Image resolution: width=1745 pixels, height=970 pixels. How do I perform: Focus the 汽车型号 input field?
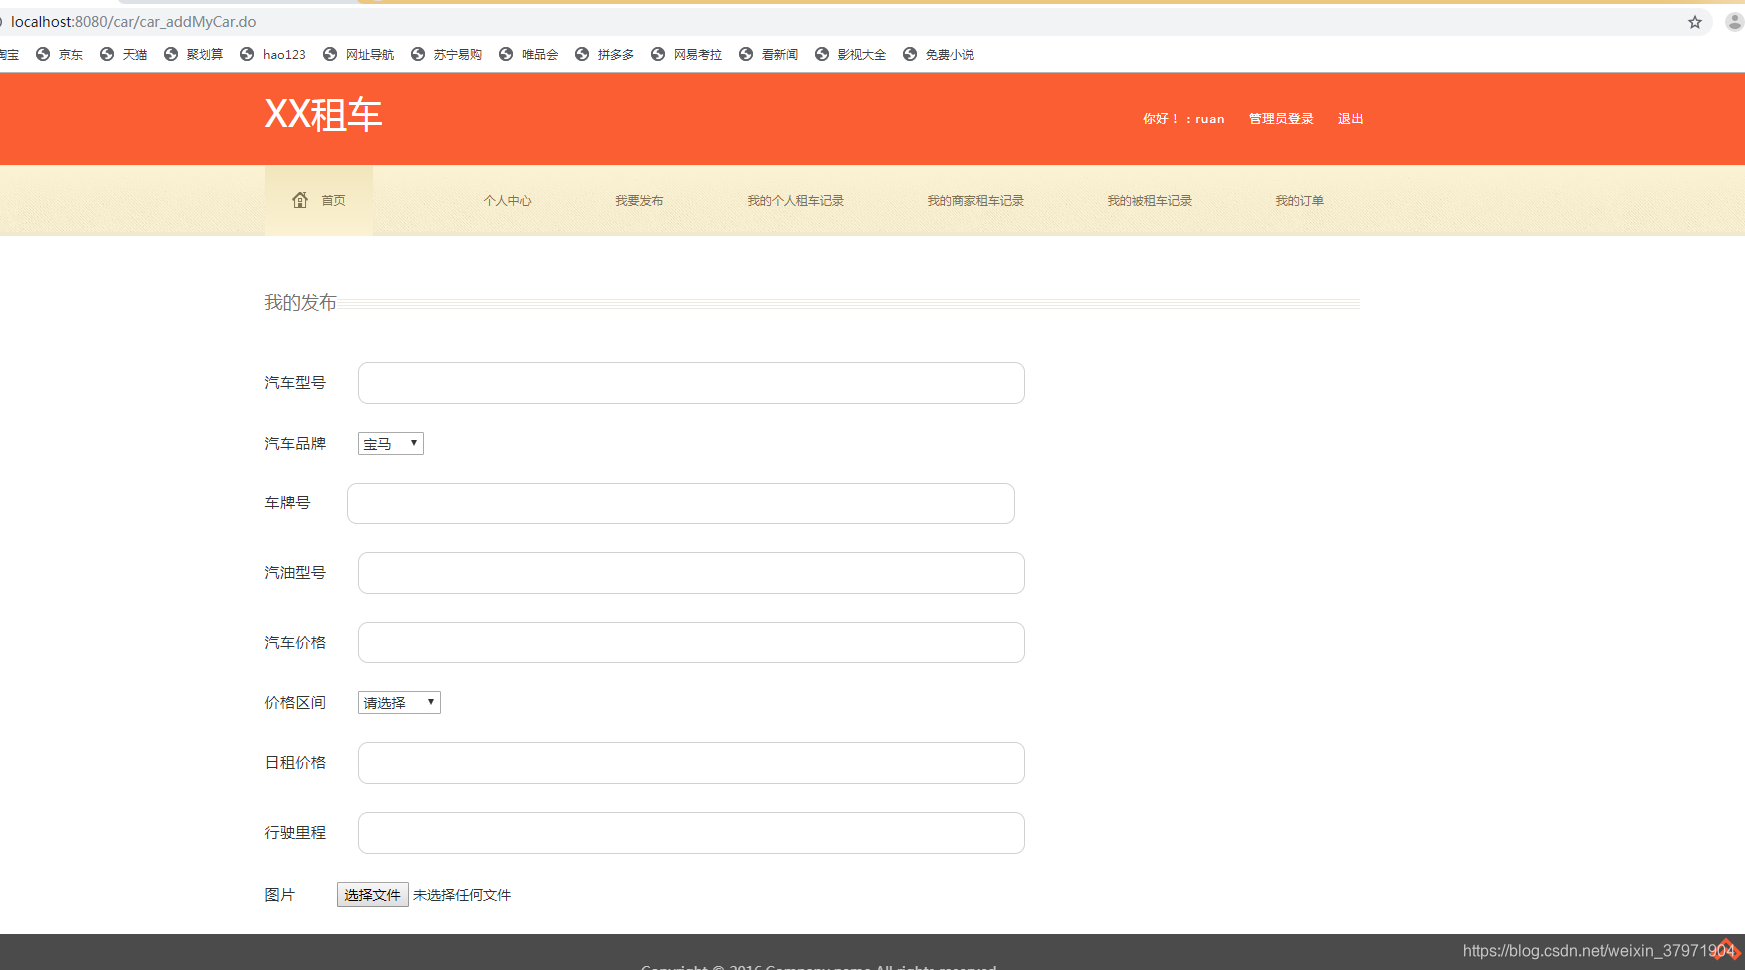(x=691, y=383)
